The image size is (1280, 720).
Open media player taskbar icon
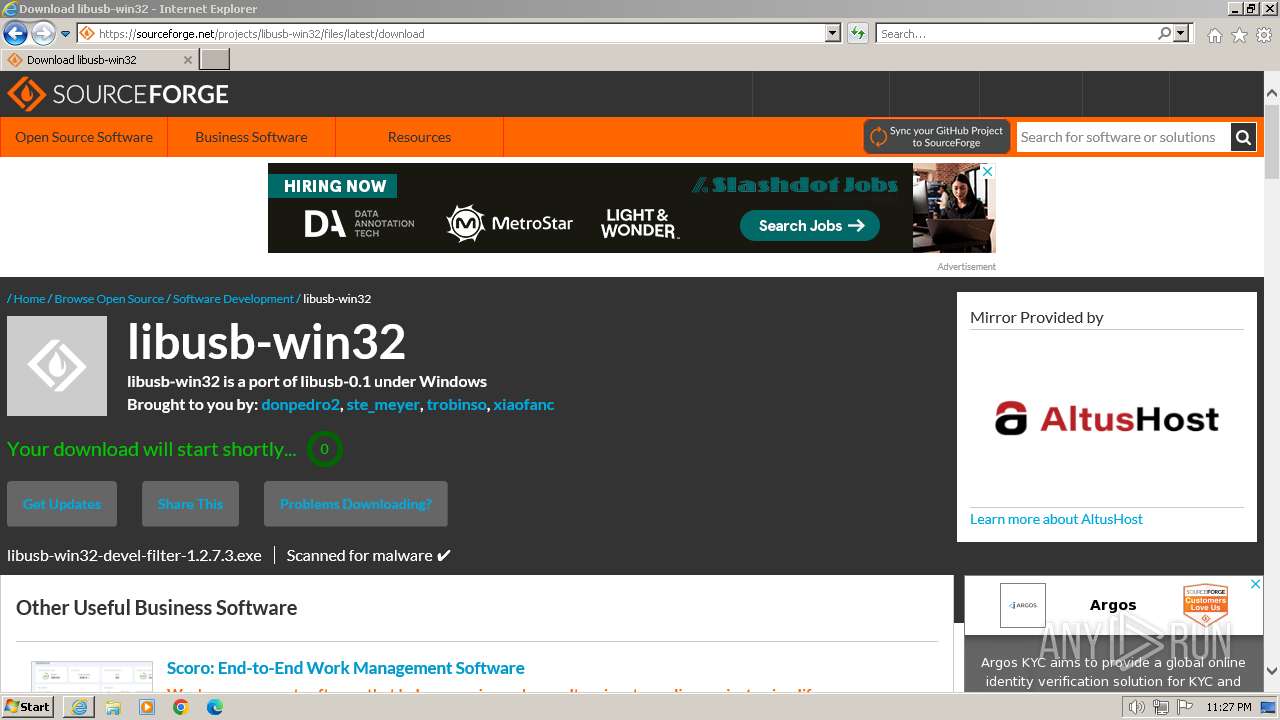[x=147, y=707]
